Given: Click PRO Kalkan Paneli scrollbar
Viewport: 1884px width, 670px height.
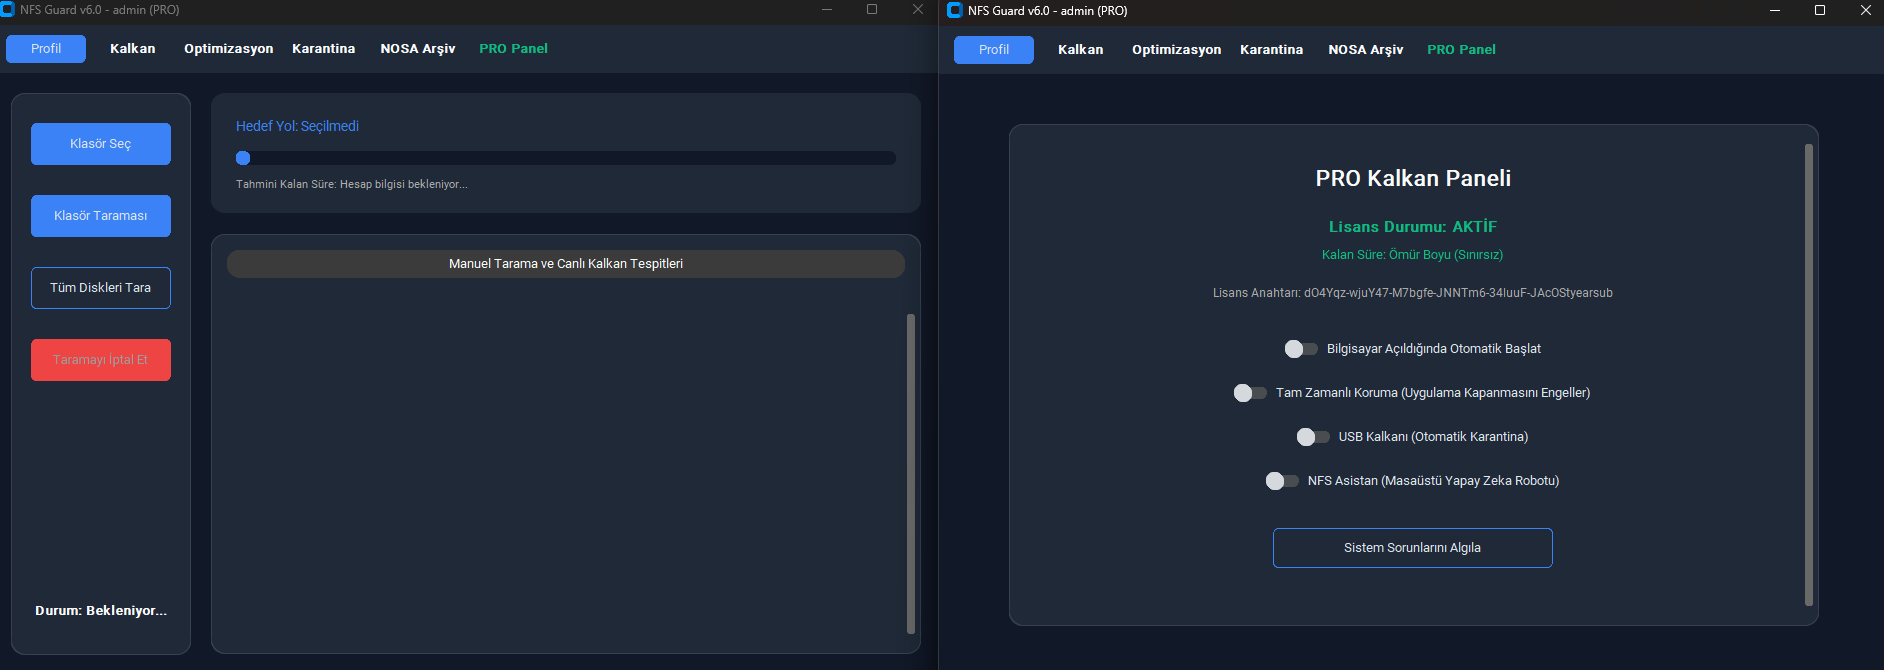Looking at the screenshot, I should point(1808,375).
